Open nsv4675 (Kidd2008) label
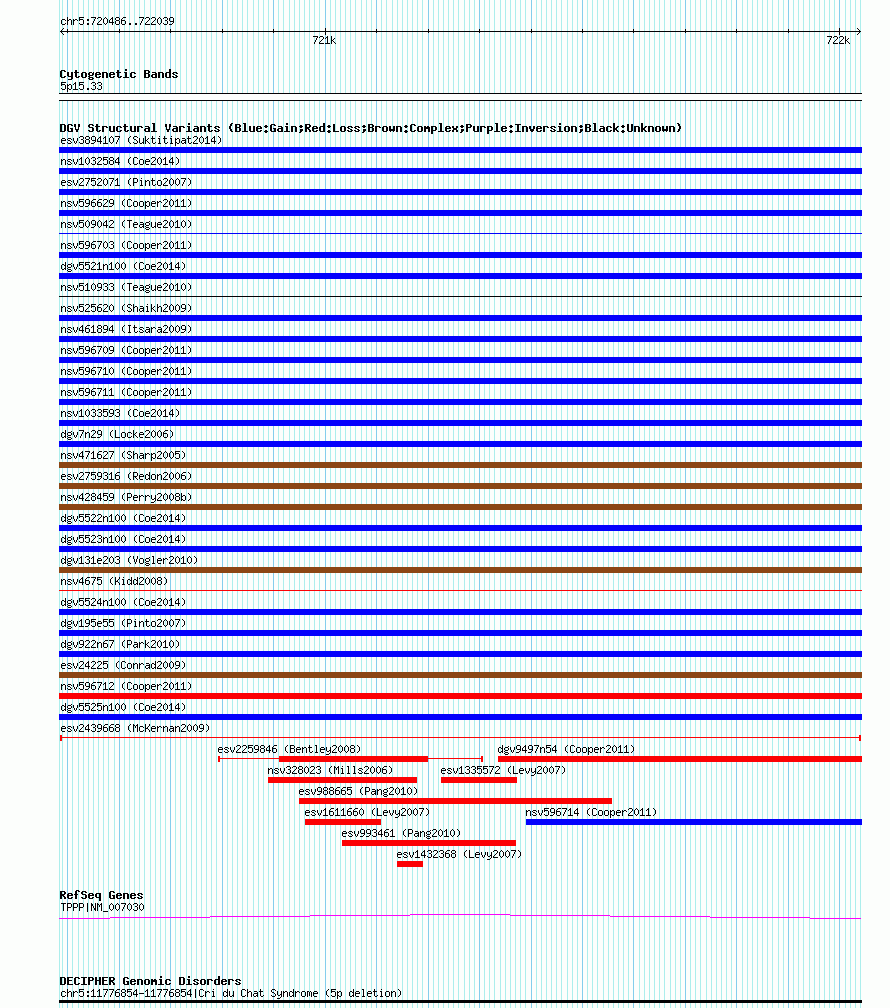This screenshot has height=1008, width=890. [114, 581]
